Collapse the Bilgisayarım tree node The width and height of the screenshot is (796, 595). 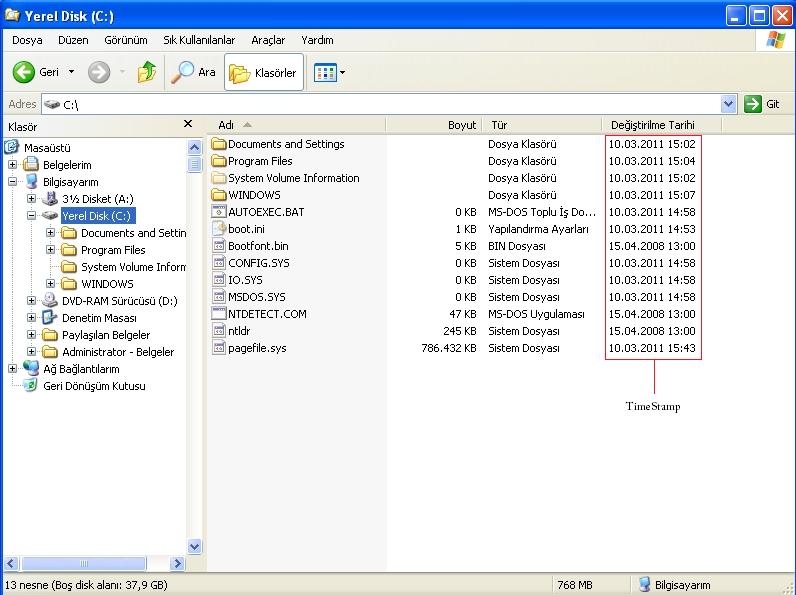point(13,182)
